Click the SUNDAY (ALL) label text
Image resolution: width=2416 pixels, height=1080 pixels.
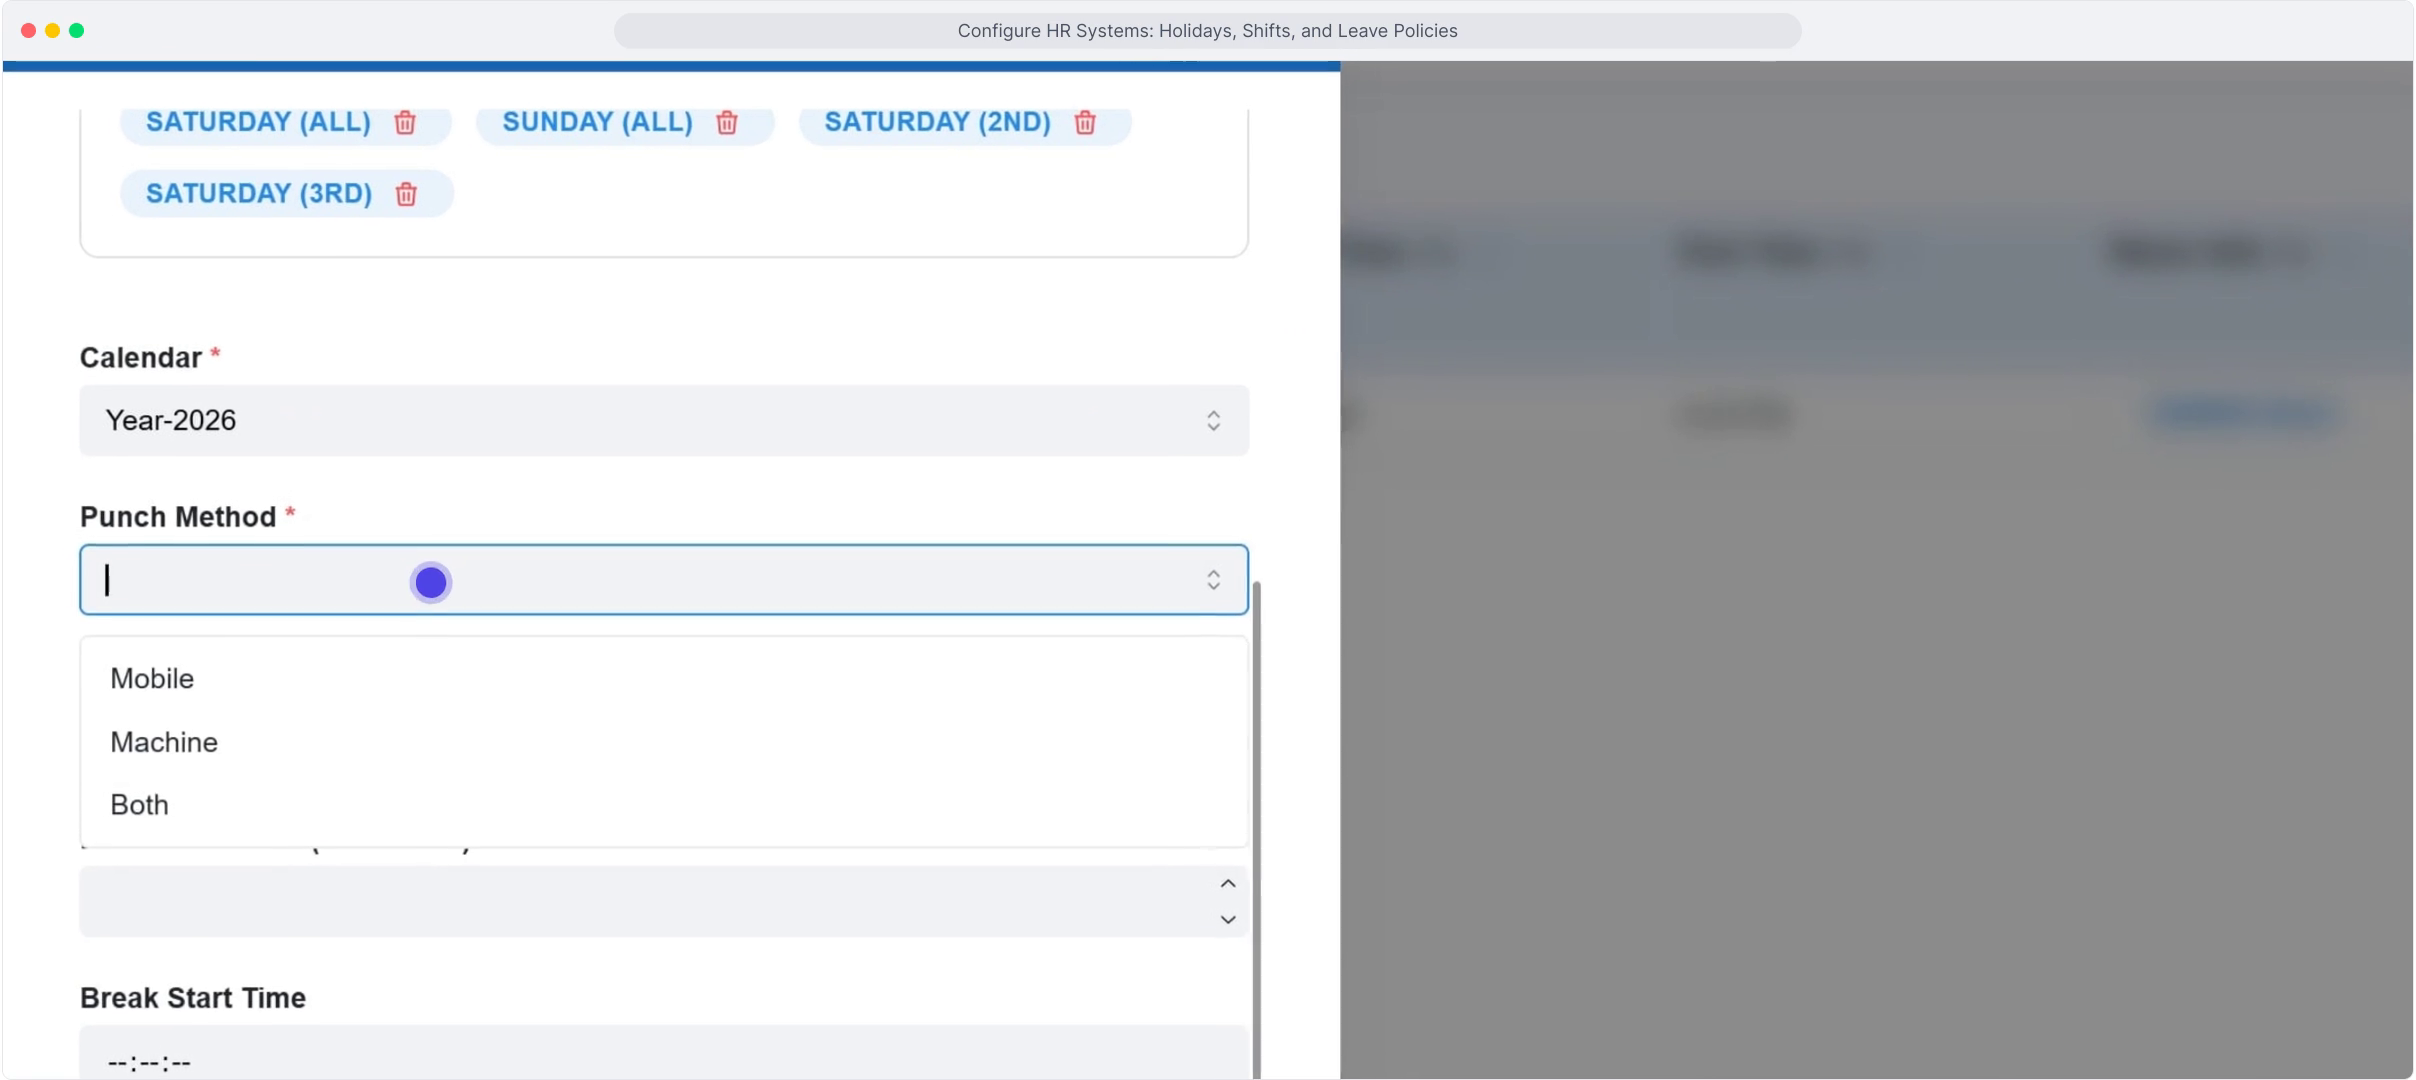598,122
